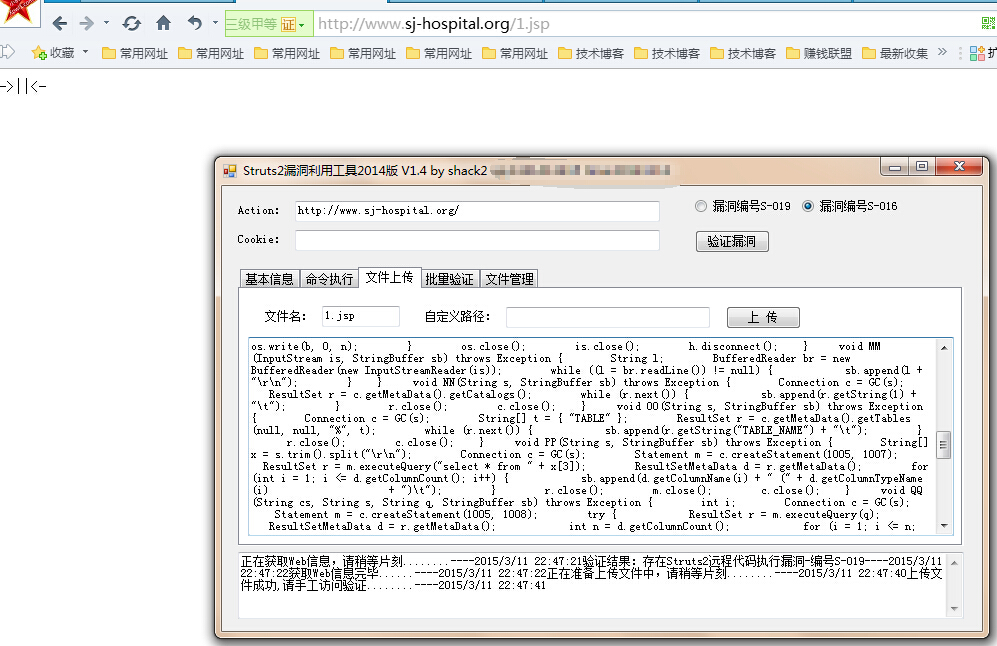Image resolution: width=997 pixels, height=646 pixels.
Task: Close the Struts2 tool window
Action: click(x=959, y=167)
